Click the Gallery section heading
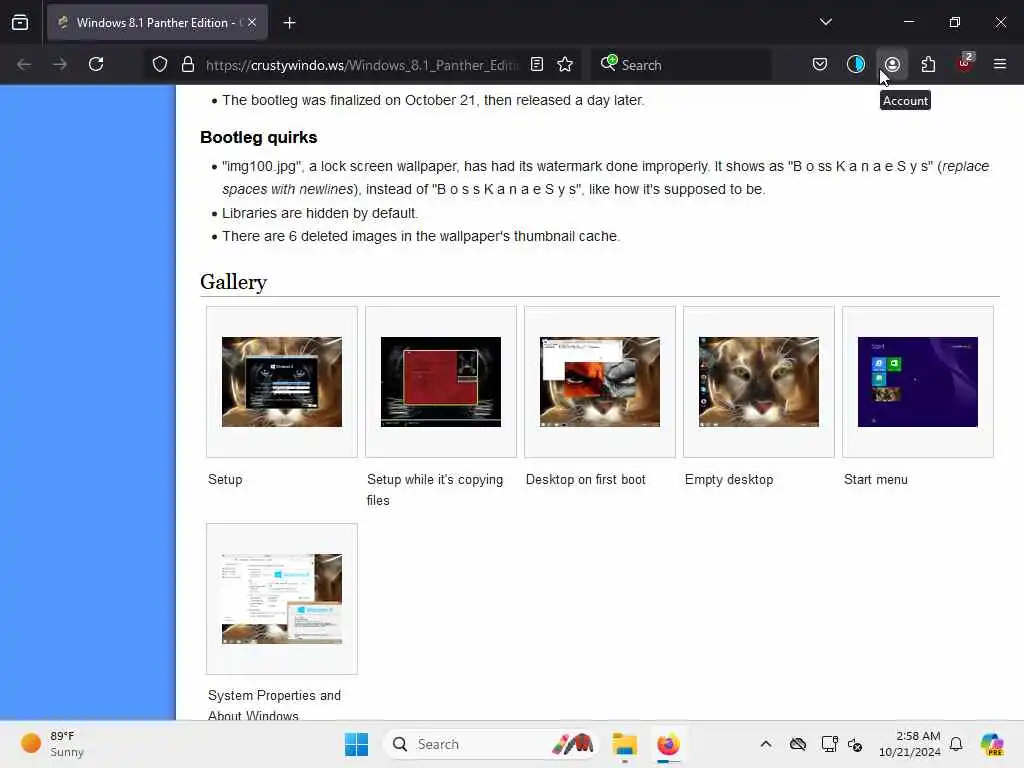This screenshot has width=1024, height=768. pyautogui.click(x=233, y=282)
